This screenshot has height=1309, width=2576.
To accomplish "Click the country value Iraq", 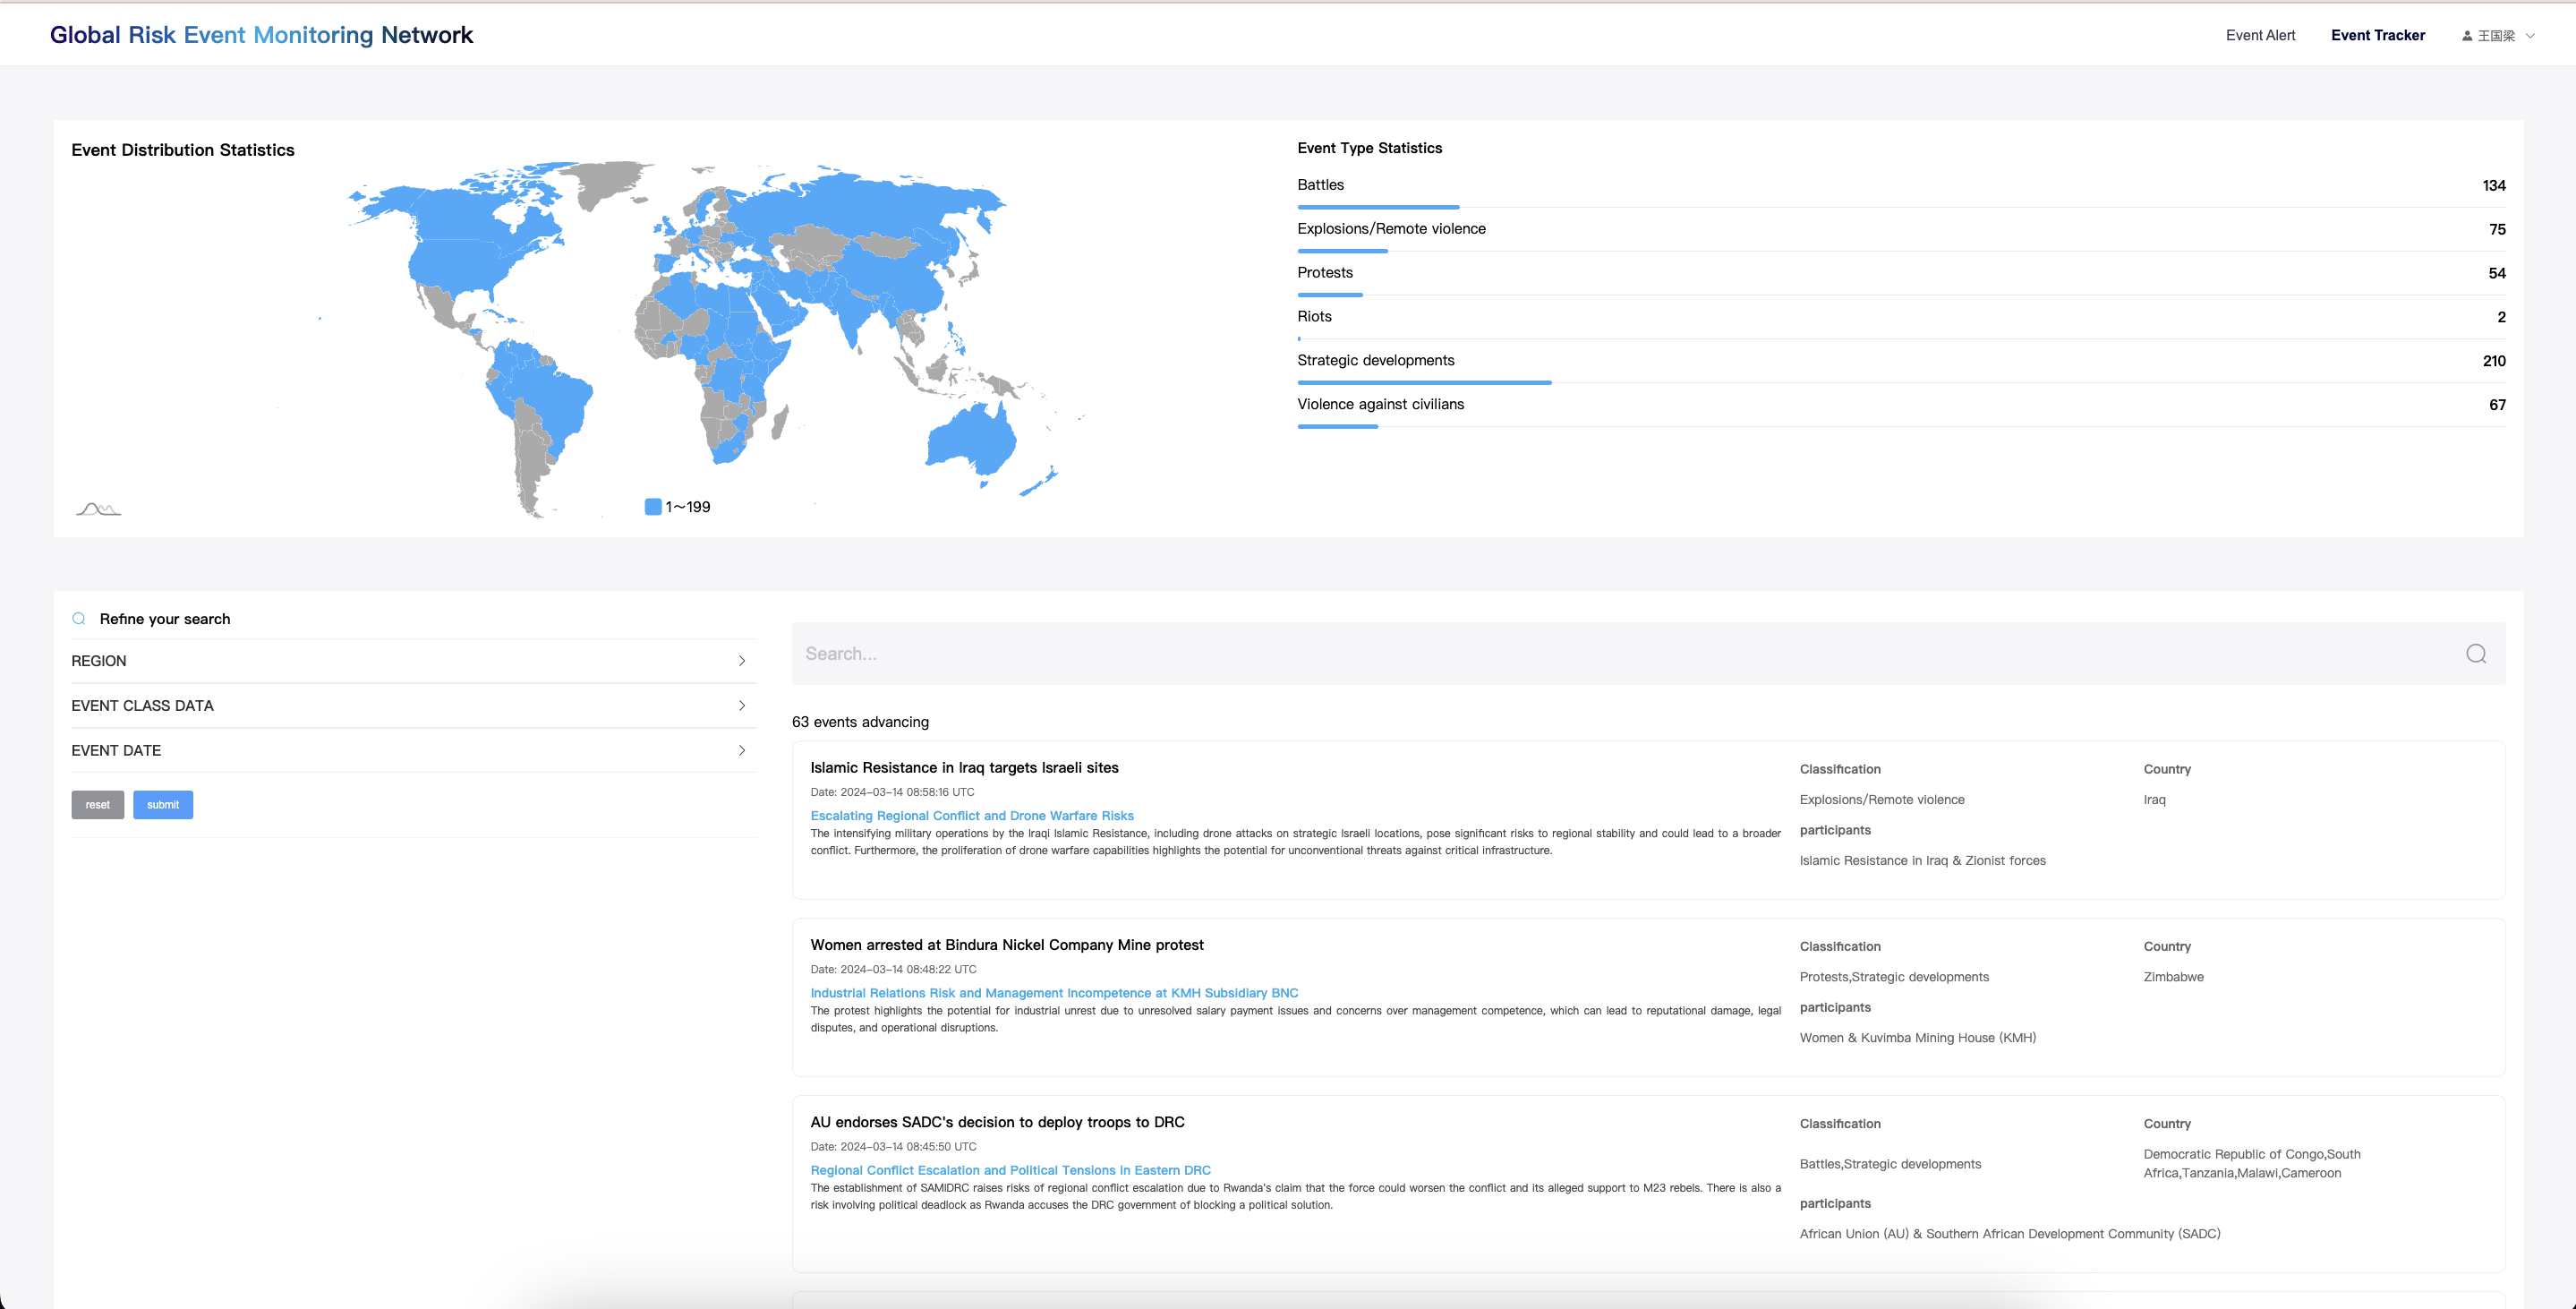I will coord(2154,800).
